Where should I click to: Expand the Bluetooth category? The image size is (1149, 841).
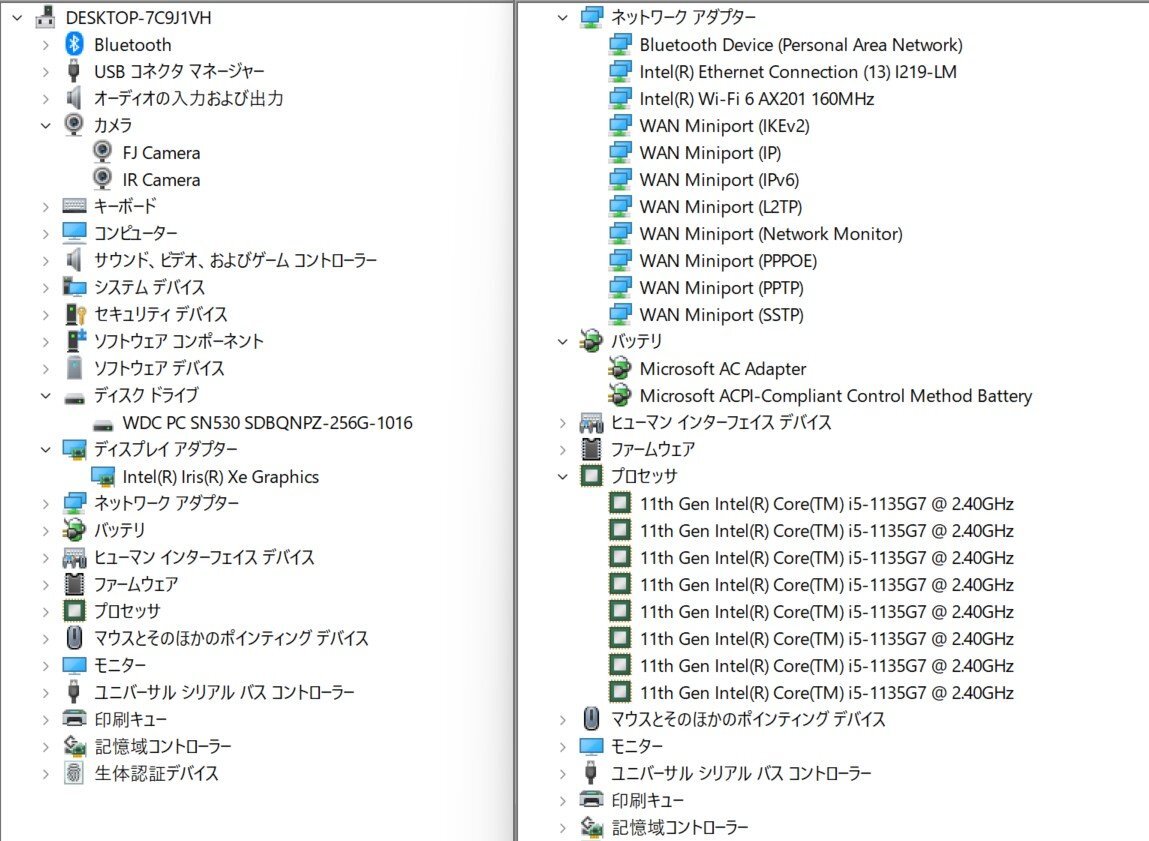pos(45,45)
